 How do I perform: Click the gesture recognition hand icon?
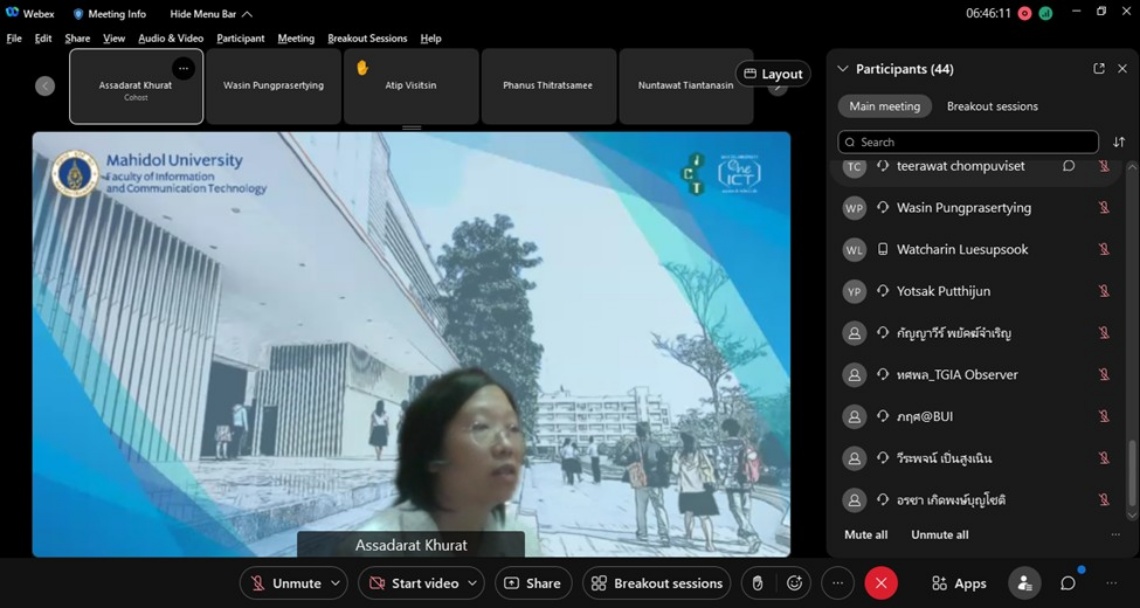click(758, 583)
